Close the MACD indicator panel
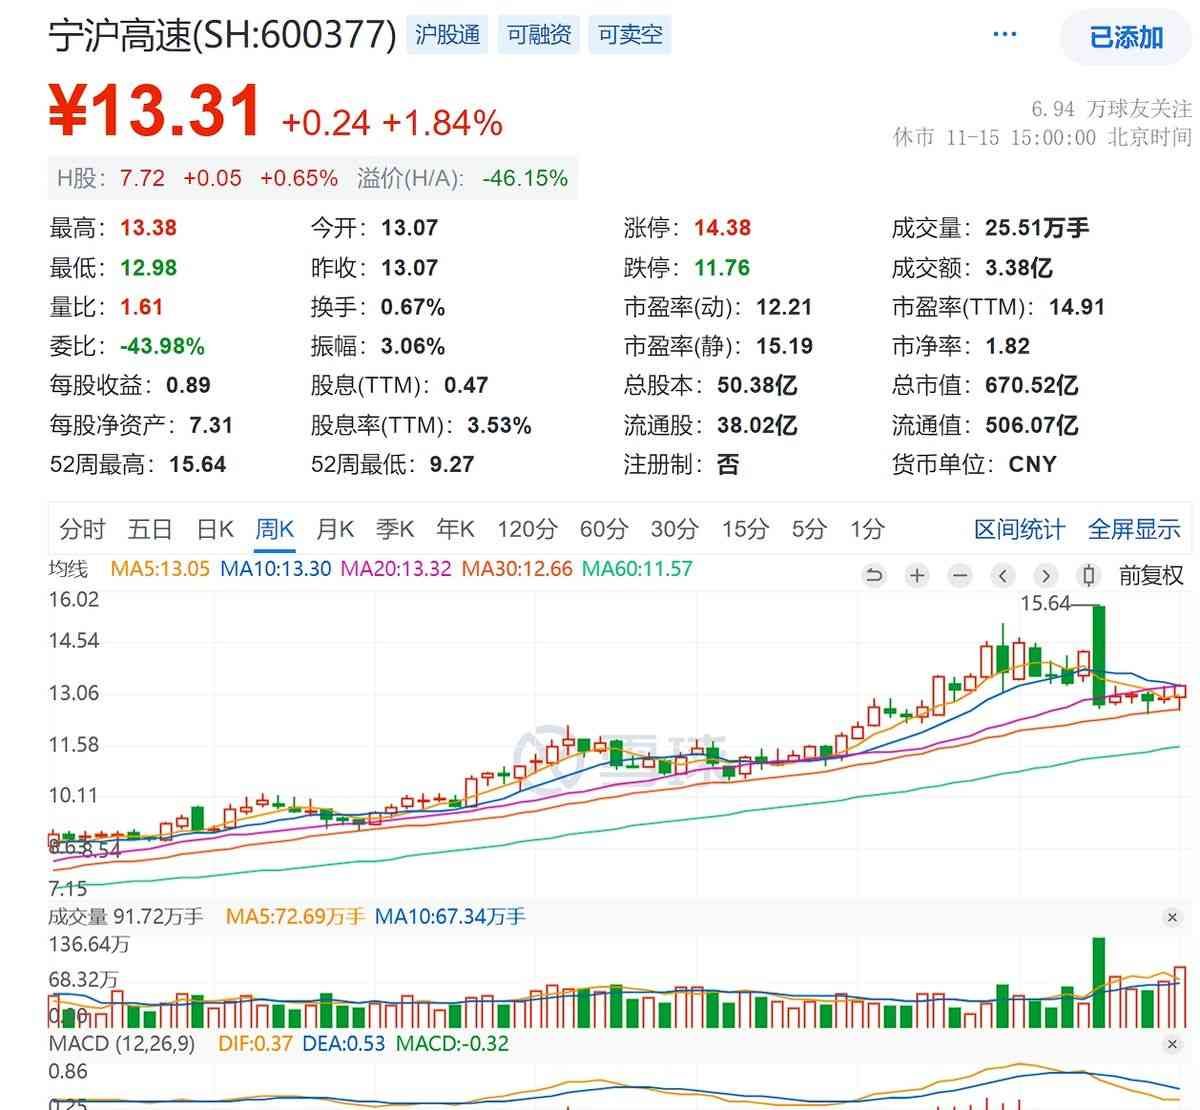Screen dimensions: 1200x1110 click(1172, 1044)
